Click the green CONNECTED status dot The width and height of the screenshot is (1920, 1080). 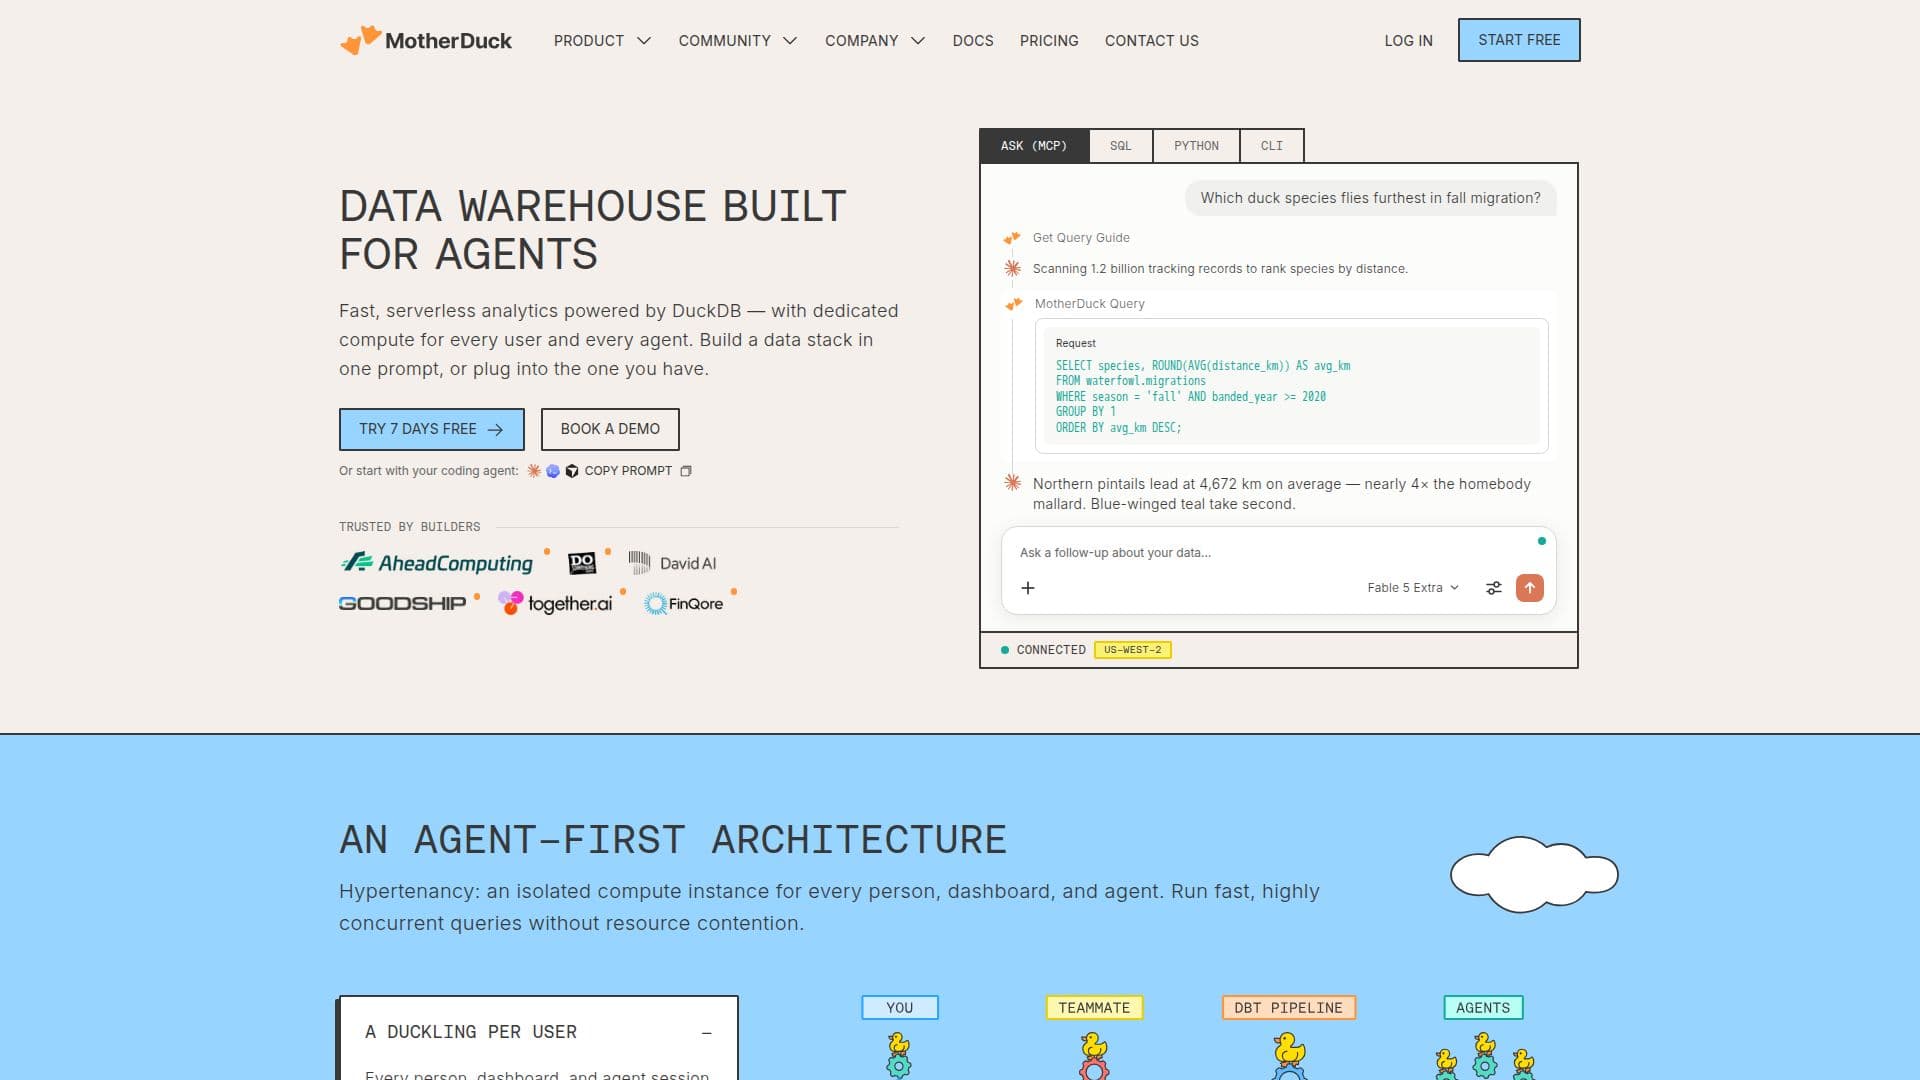[1005, 650]
